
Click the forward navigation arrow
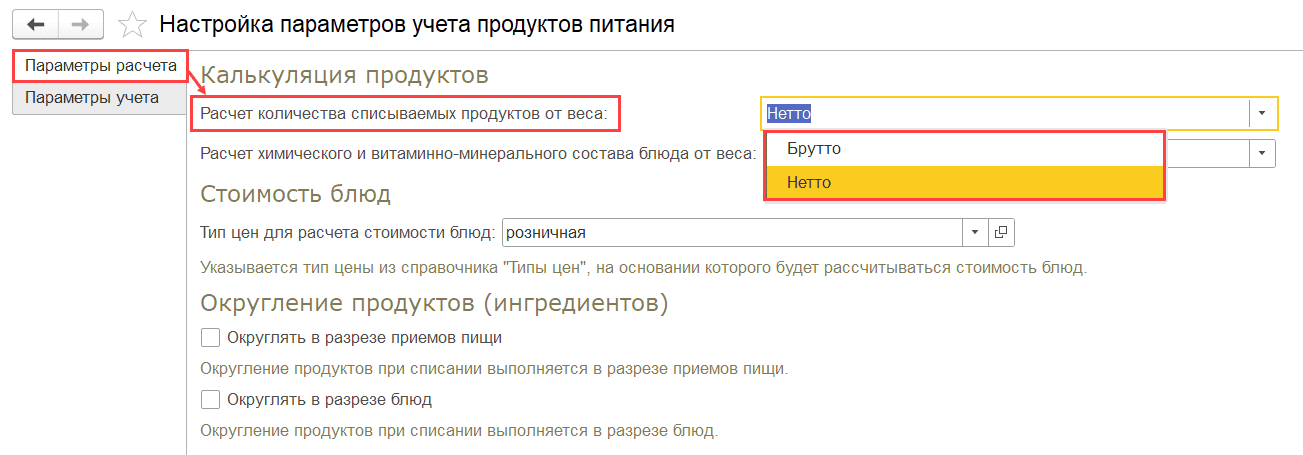coord(82,24)
